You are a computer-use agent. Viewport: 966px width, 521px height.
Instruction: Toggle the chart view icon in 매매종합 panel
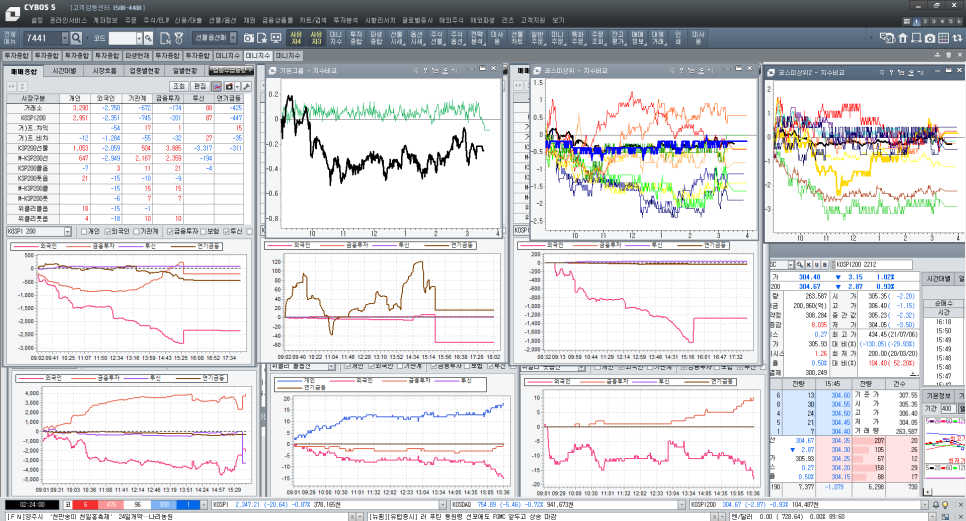pyautogui.click(x=217, y=86)
